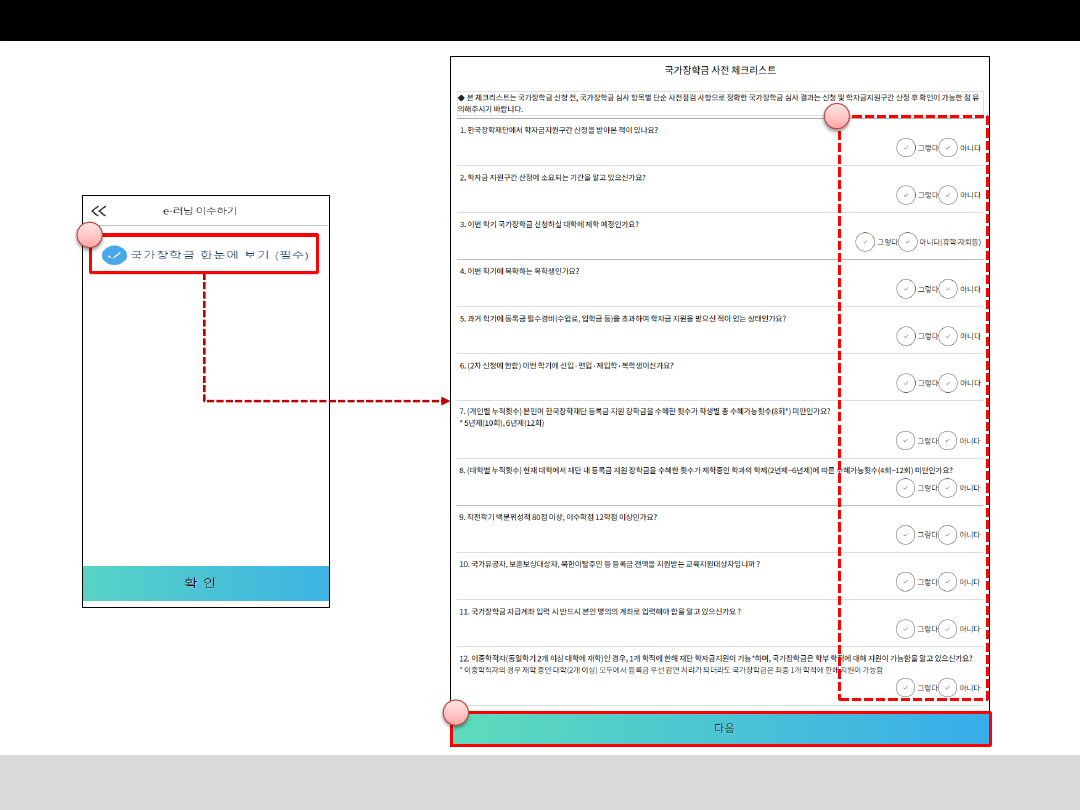Pick 그렇다 for question 7 on 개인별 누적횟수
This screenshot has width=1080, height=810.
906,440
